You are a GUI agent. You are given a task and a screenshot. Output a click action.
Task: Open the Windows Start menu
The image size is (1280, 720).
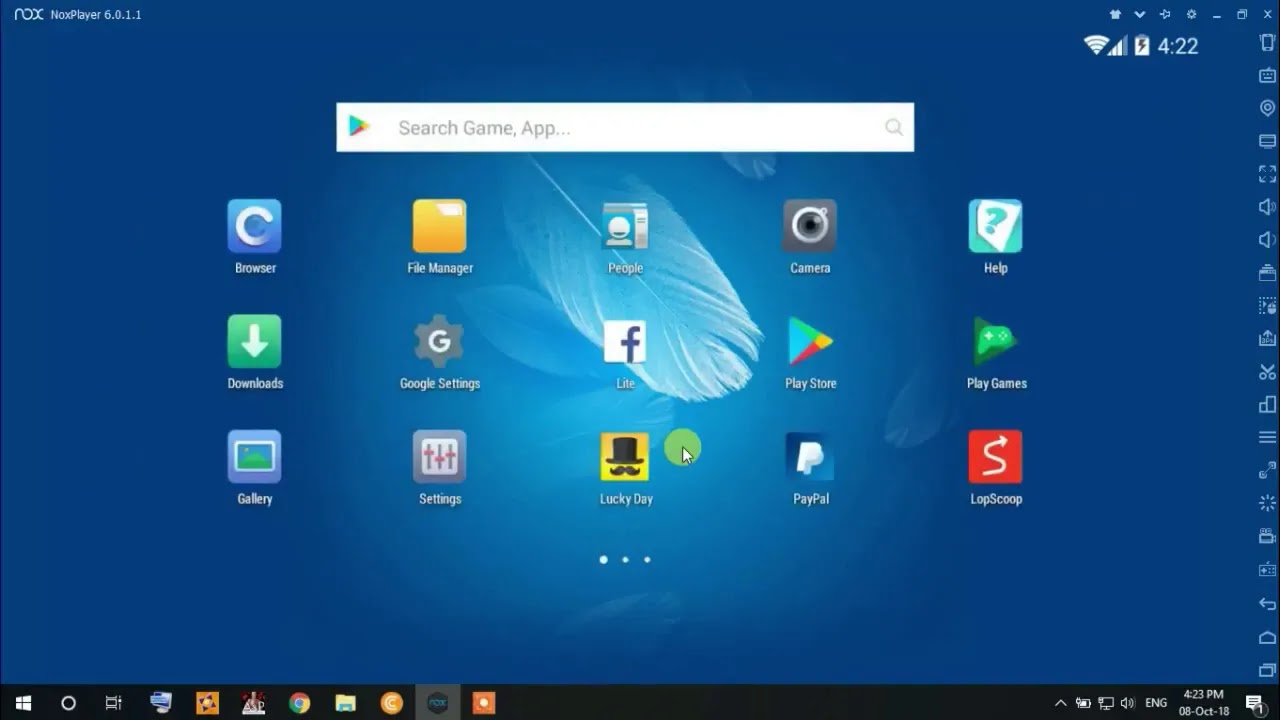[x=23, y=703]
